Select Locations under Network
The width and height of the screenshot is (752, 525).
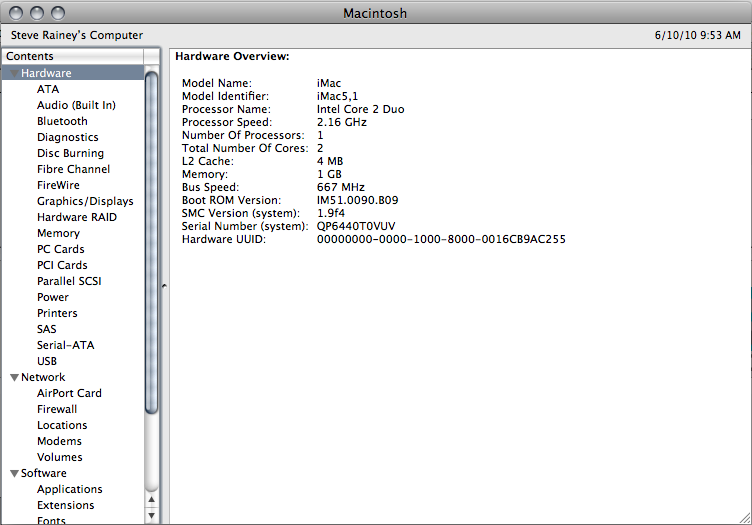coord(62,425)
